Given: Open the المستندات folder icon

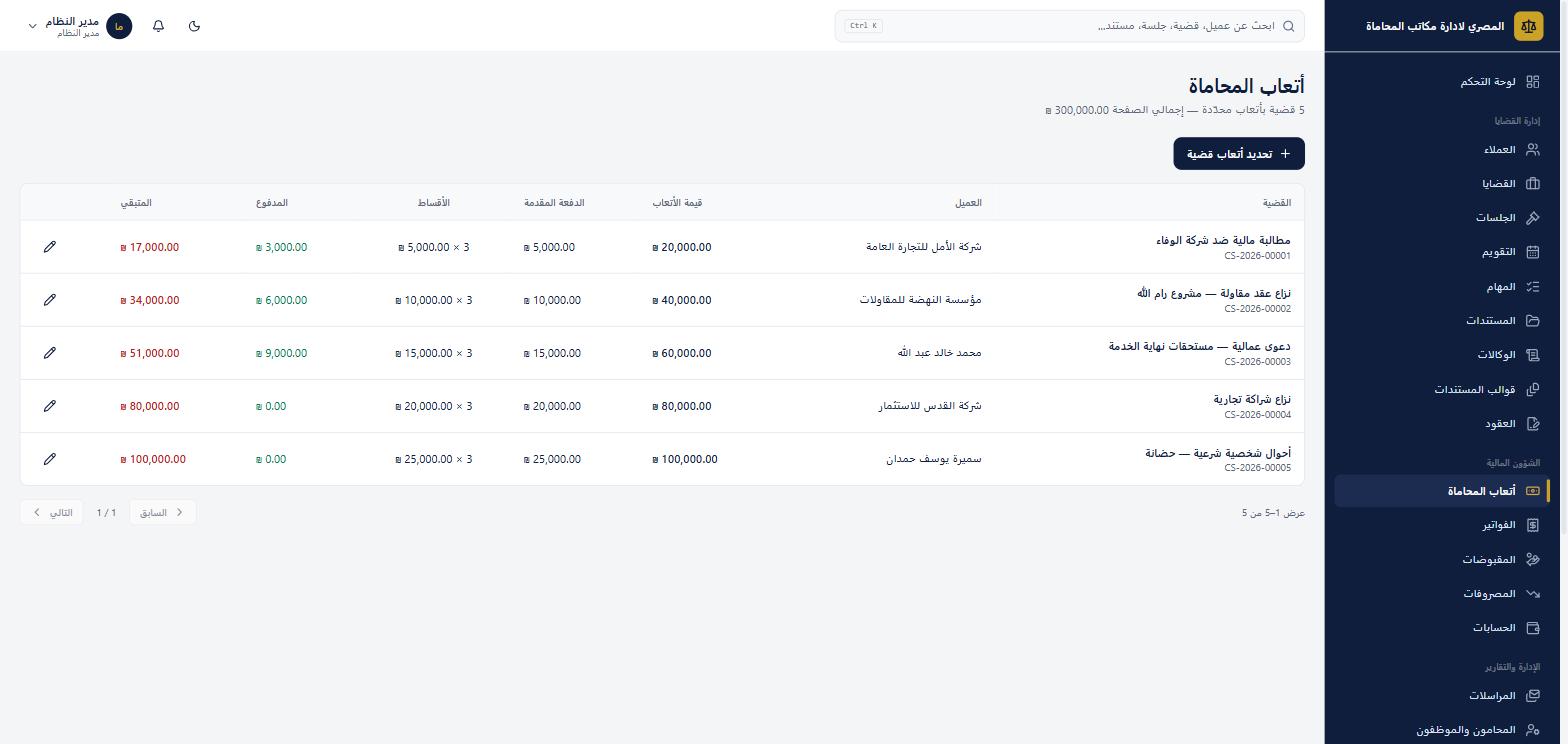Looking at the screenshot, I should (1532, 321).
